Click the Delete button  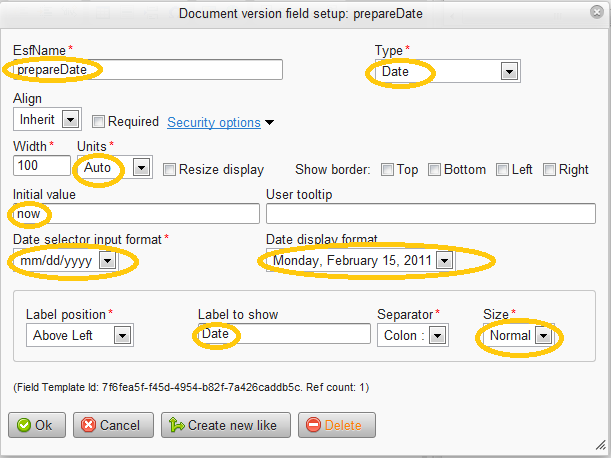pyautogui.click(x=337, y=425)
